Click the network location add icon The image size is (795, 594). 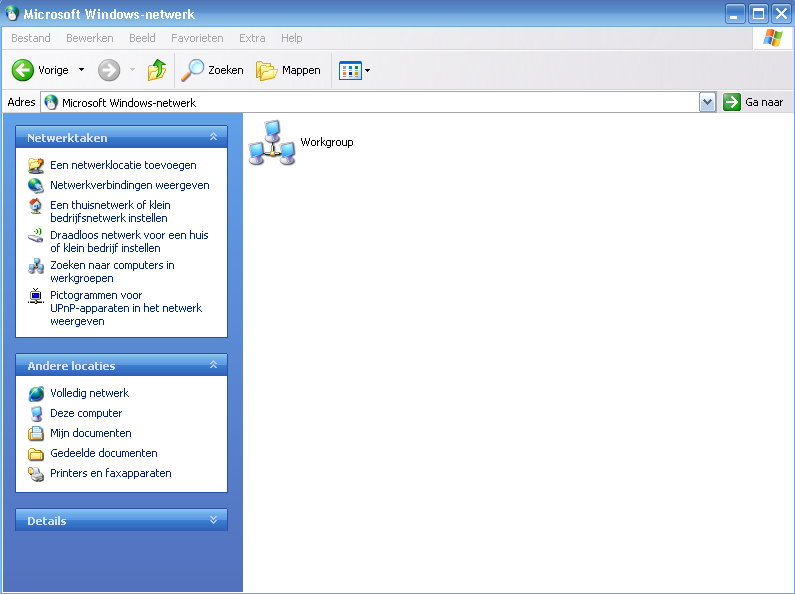pos(35,165)
